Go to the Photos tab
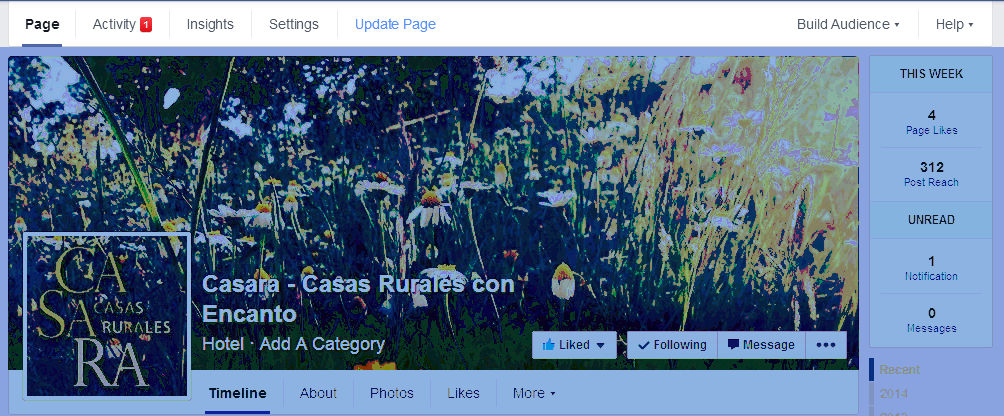The image size is (1004, 416). coord(392,393)
